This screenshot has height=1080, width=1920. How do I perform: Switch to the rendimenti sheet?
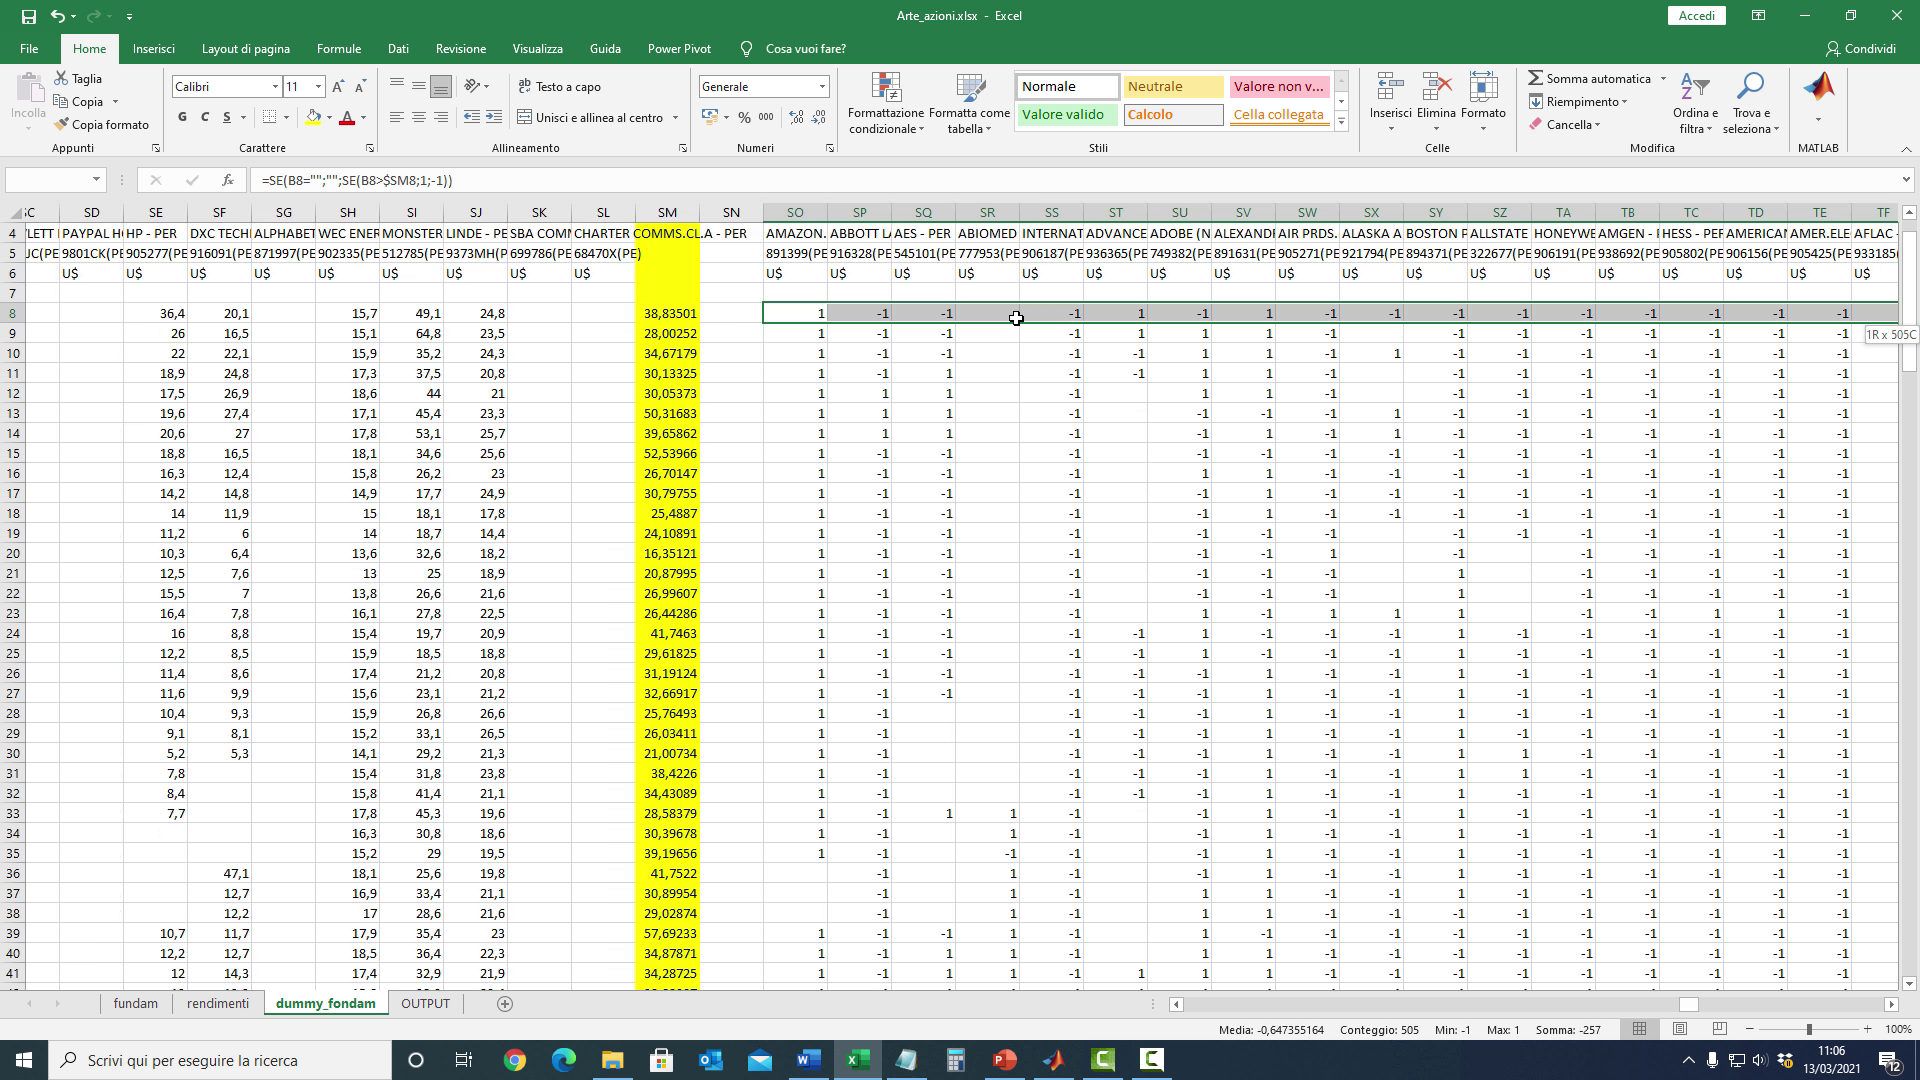(x=217, y=1004)
